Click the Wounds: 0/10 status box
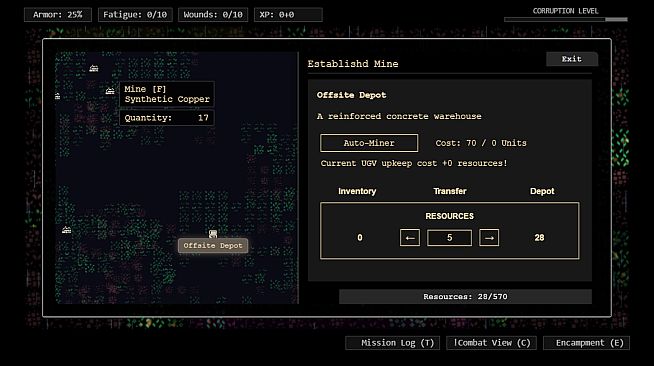Image resolution: width=654 pixels, height=366 pixels. click(213, 15)
